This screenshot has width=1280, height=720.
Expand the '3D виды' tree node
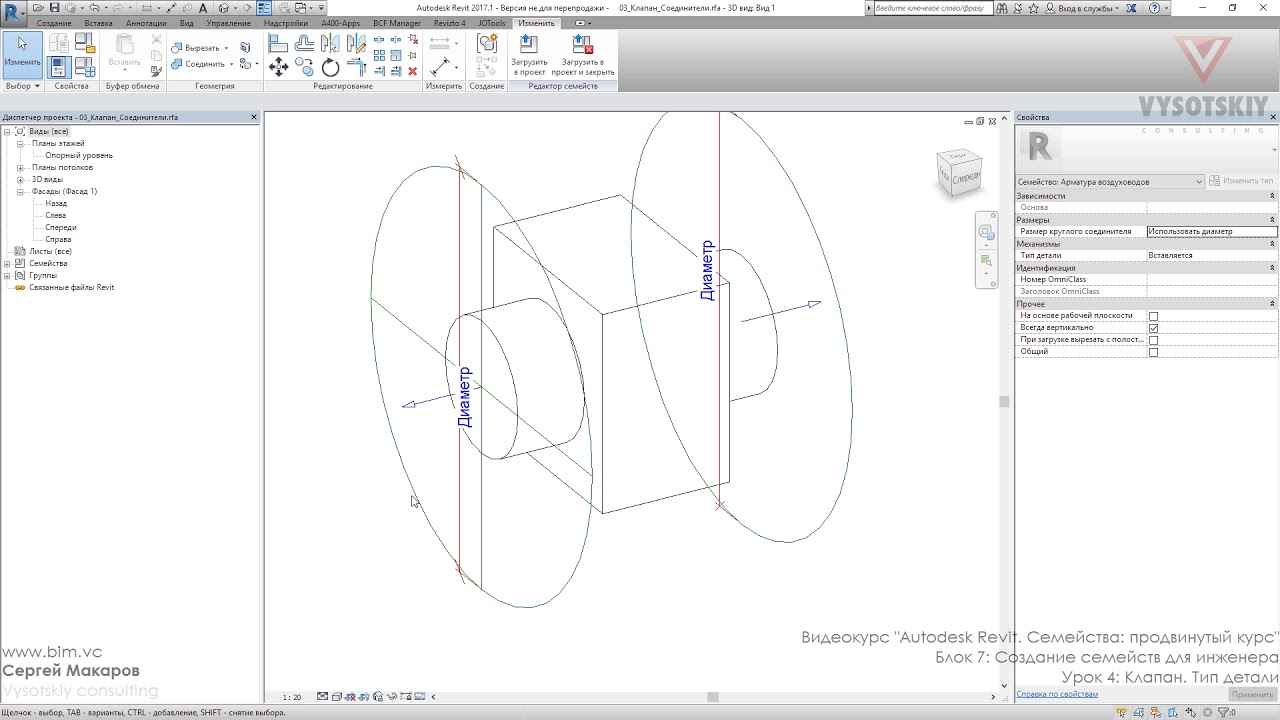[x=20, y=180]
